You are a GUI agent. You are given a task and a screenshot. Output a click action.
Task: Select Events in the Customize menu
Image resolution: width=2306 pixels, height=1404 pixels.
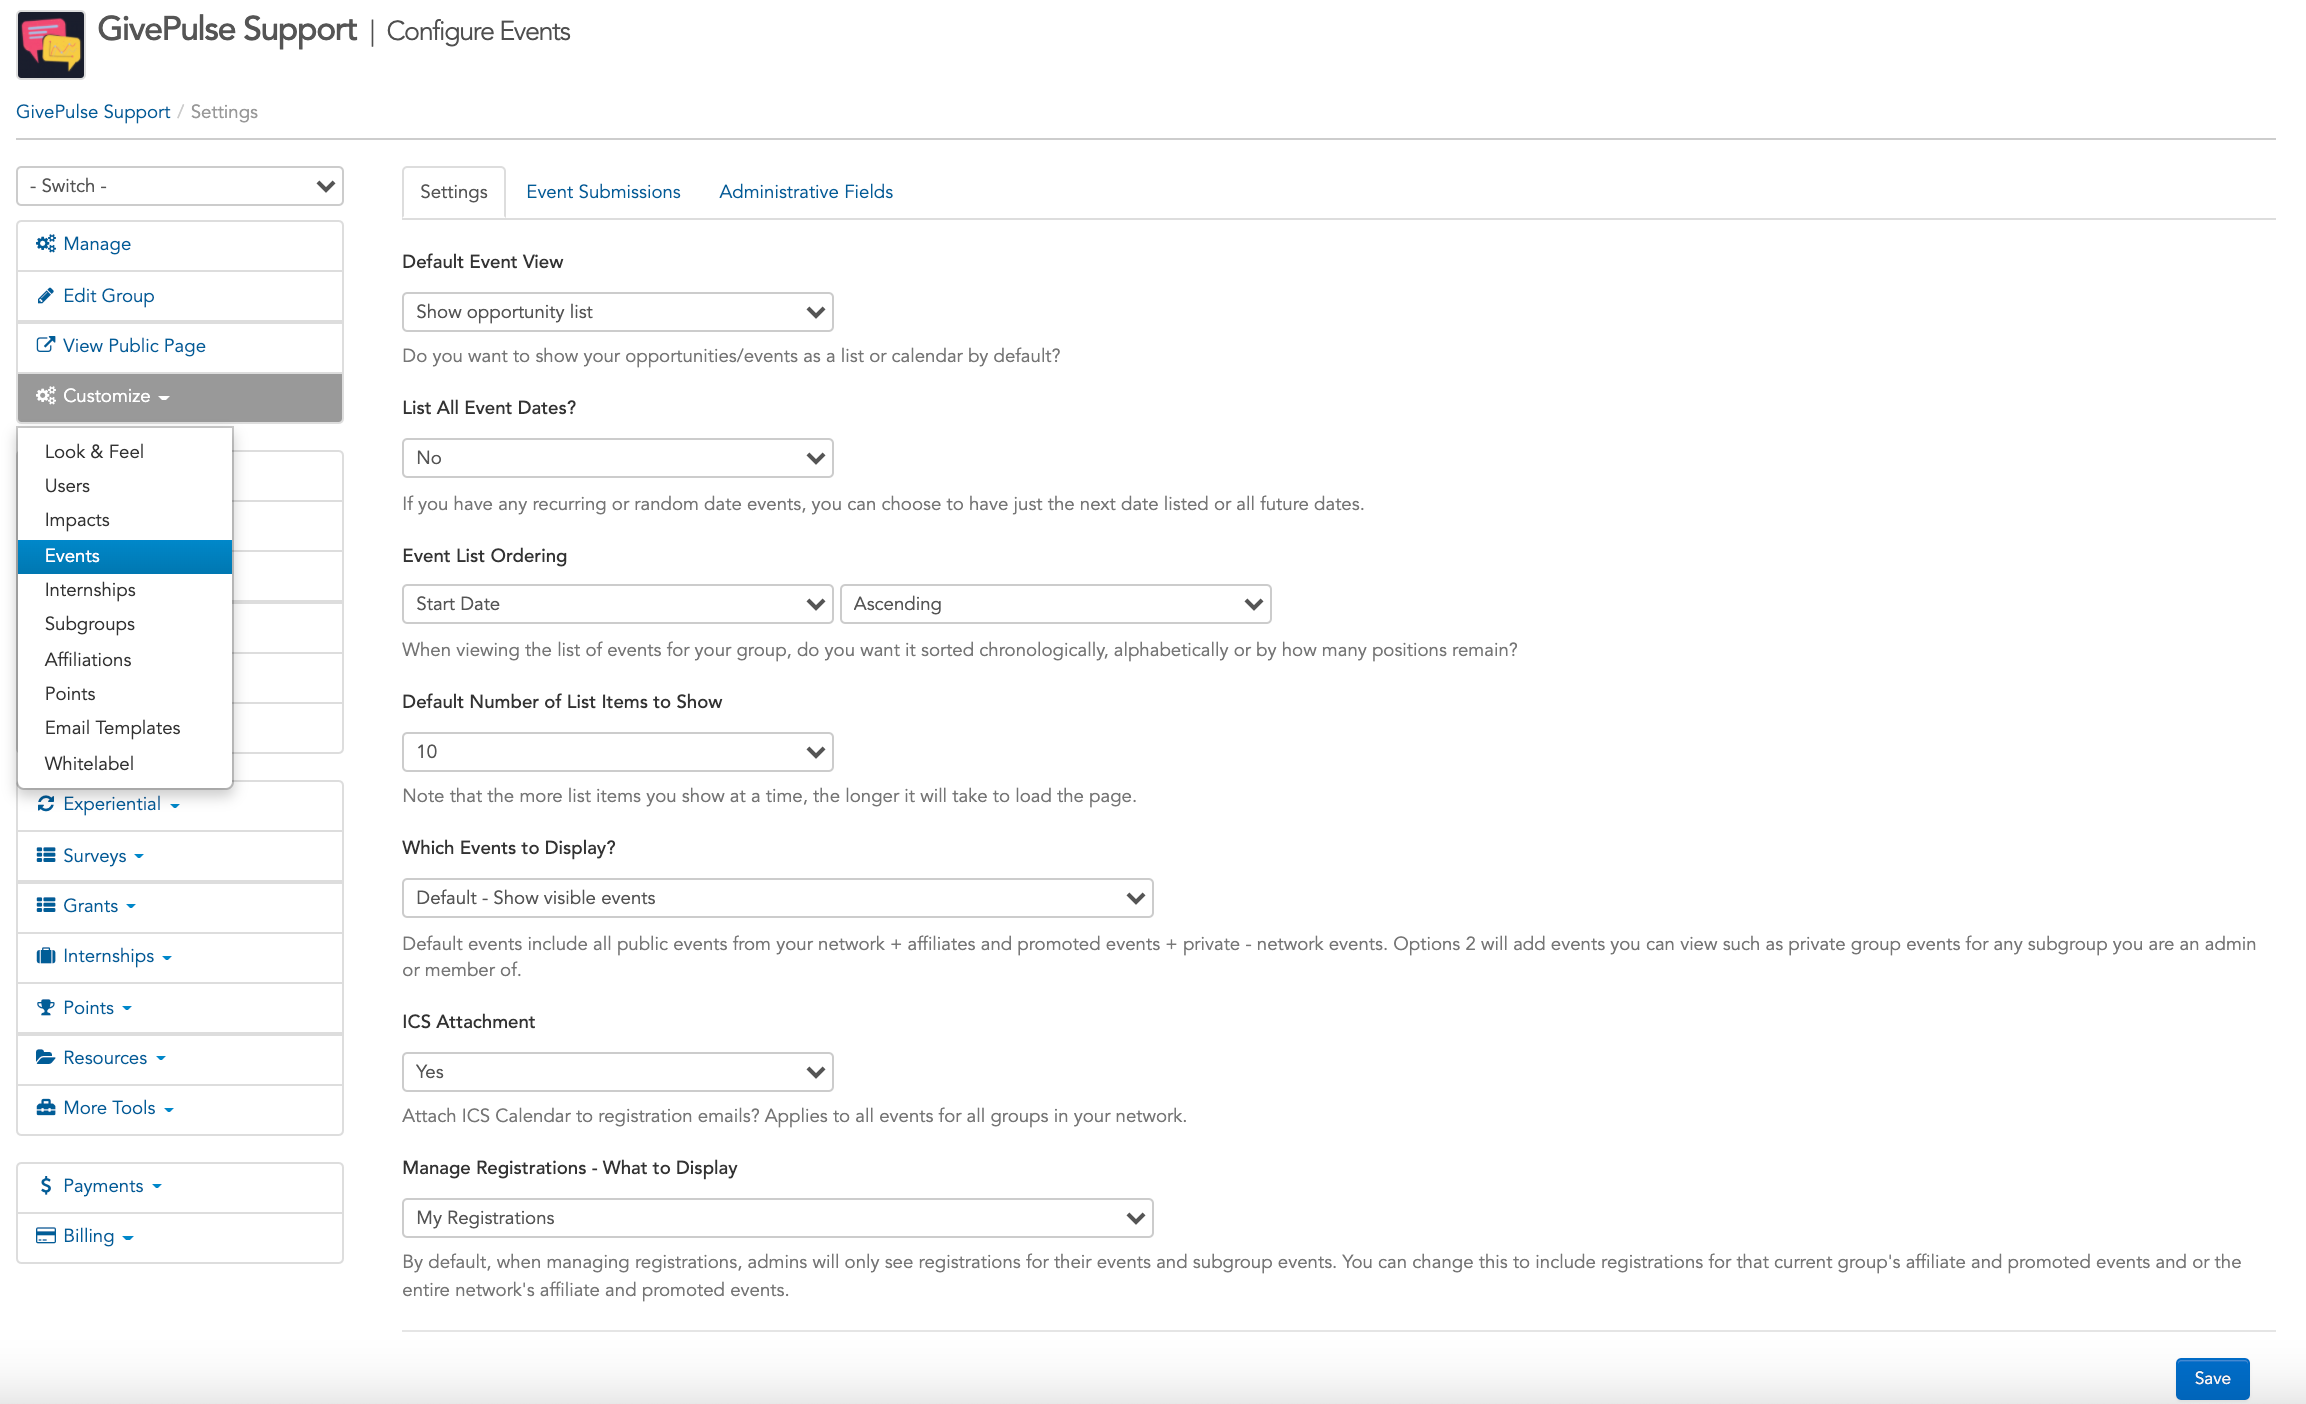(x=125, y=556)
